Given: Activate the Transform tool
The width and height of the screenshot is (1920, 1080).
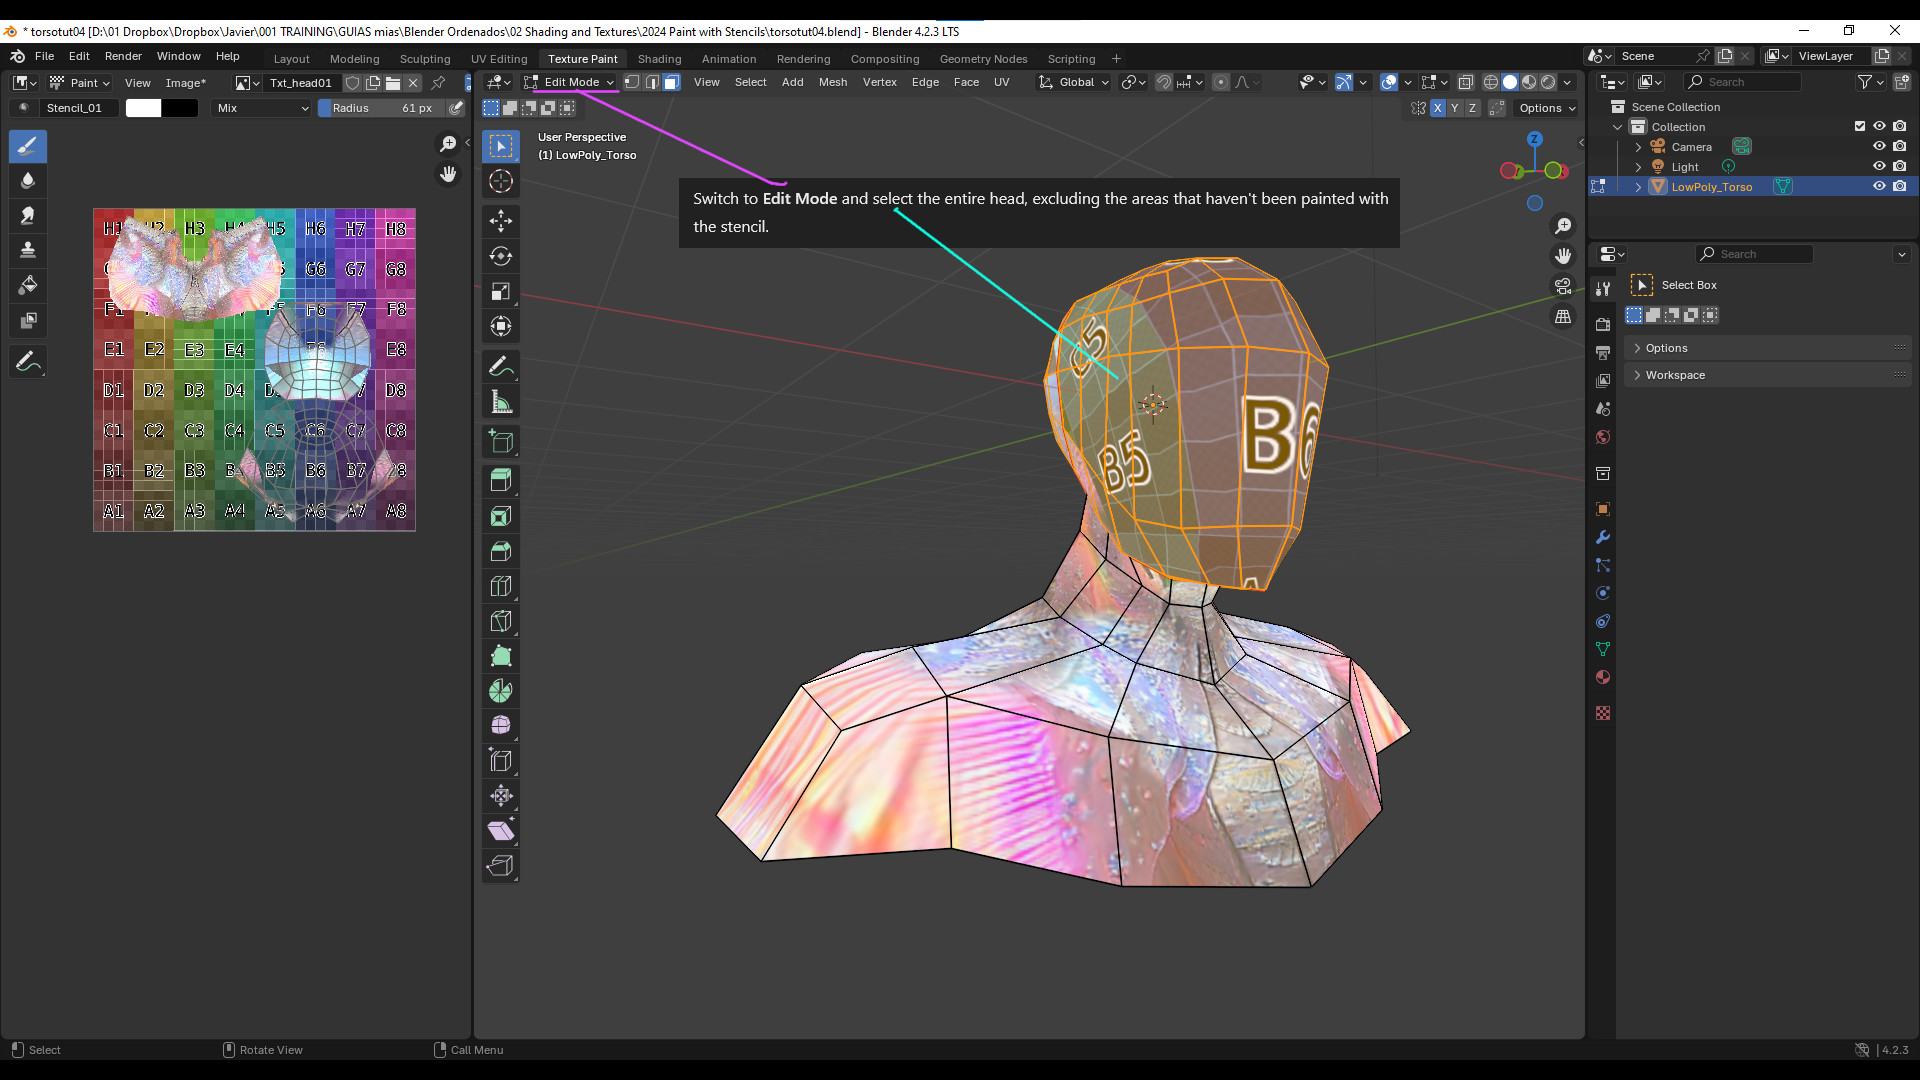Looking at the screenshot, I should point(501,326).
